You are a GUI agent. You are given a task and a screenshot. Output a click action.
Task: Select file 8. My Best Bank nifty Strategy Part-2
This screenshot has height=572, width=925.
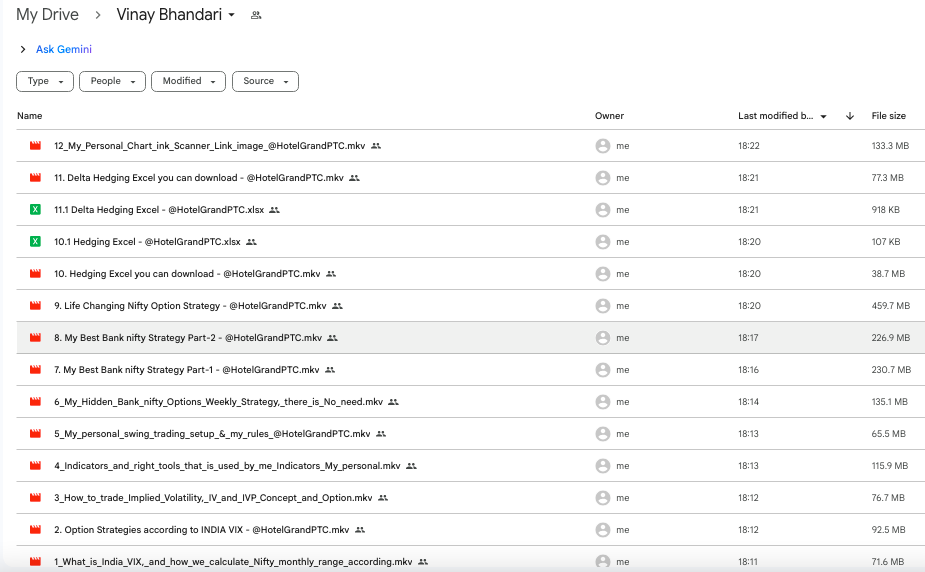click(188, 337)
